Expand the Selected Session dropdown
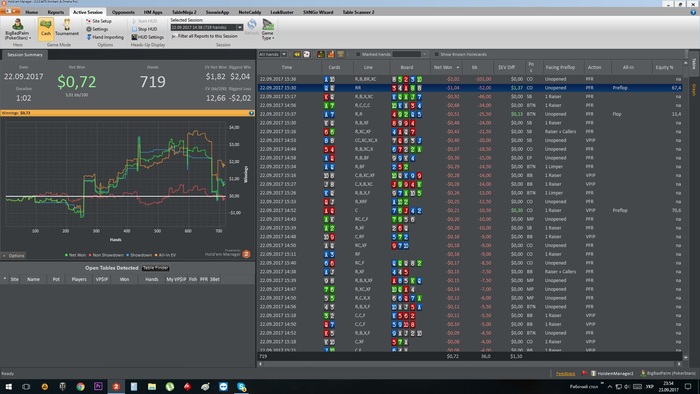The width and height of the screenshot is (700, 394). click(240, 28)
